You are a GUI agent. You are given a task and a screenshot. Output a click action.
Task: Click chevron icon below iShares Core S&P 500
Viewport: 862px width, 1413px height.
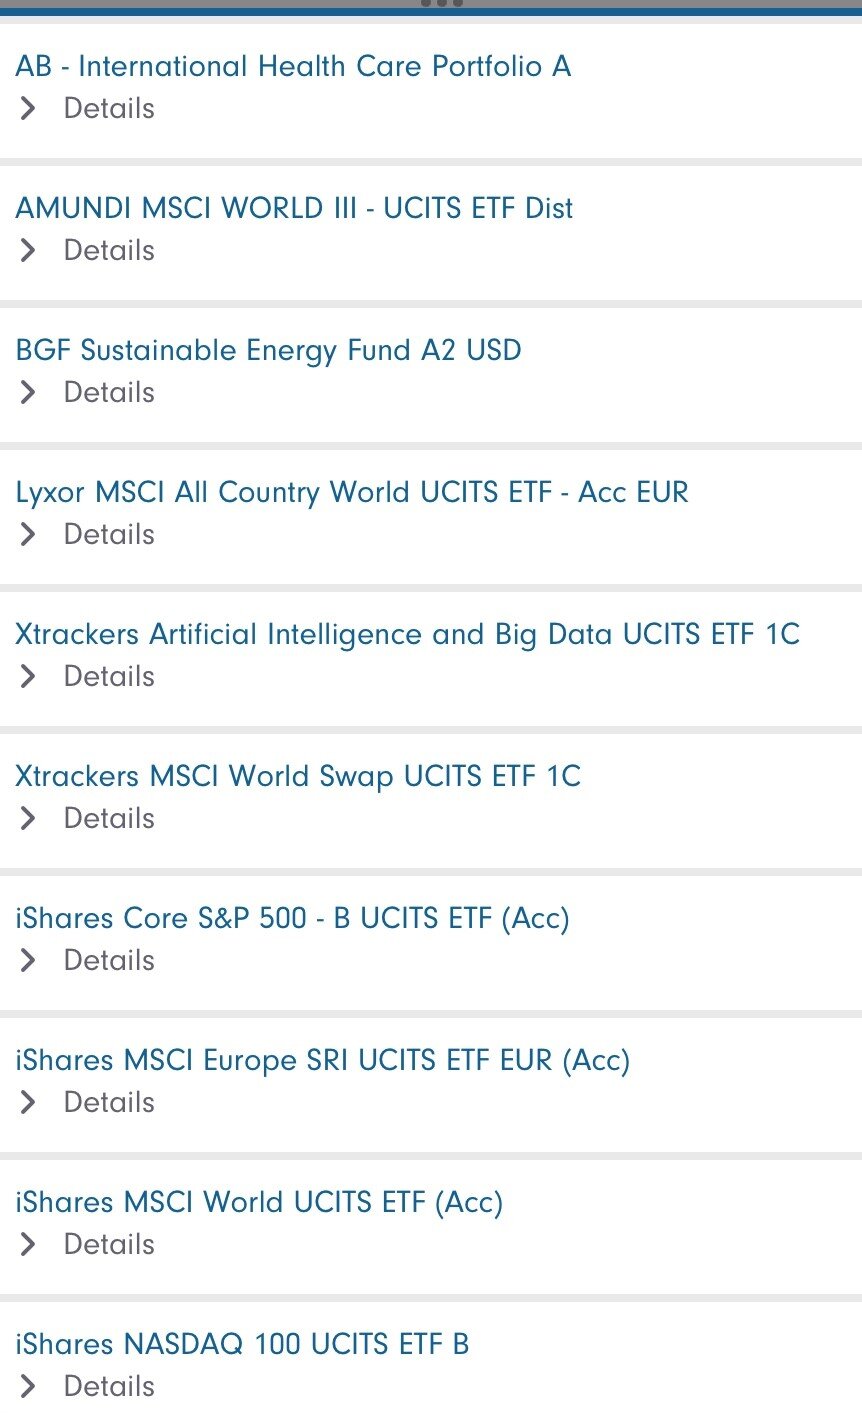pyautogui.click(x=28, y=960)
